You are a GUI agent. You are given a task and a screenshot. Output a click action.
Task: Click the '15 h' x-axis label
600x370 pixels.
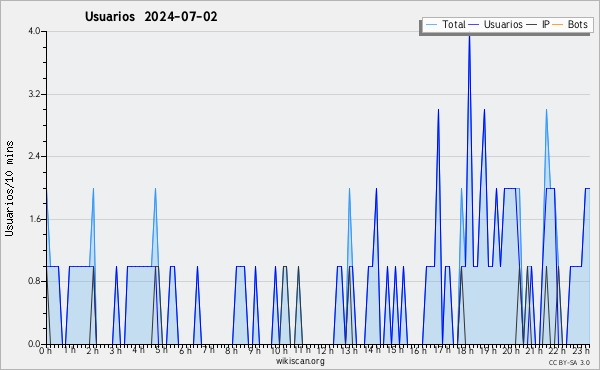[395, 350]
